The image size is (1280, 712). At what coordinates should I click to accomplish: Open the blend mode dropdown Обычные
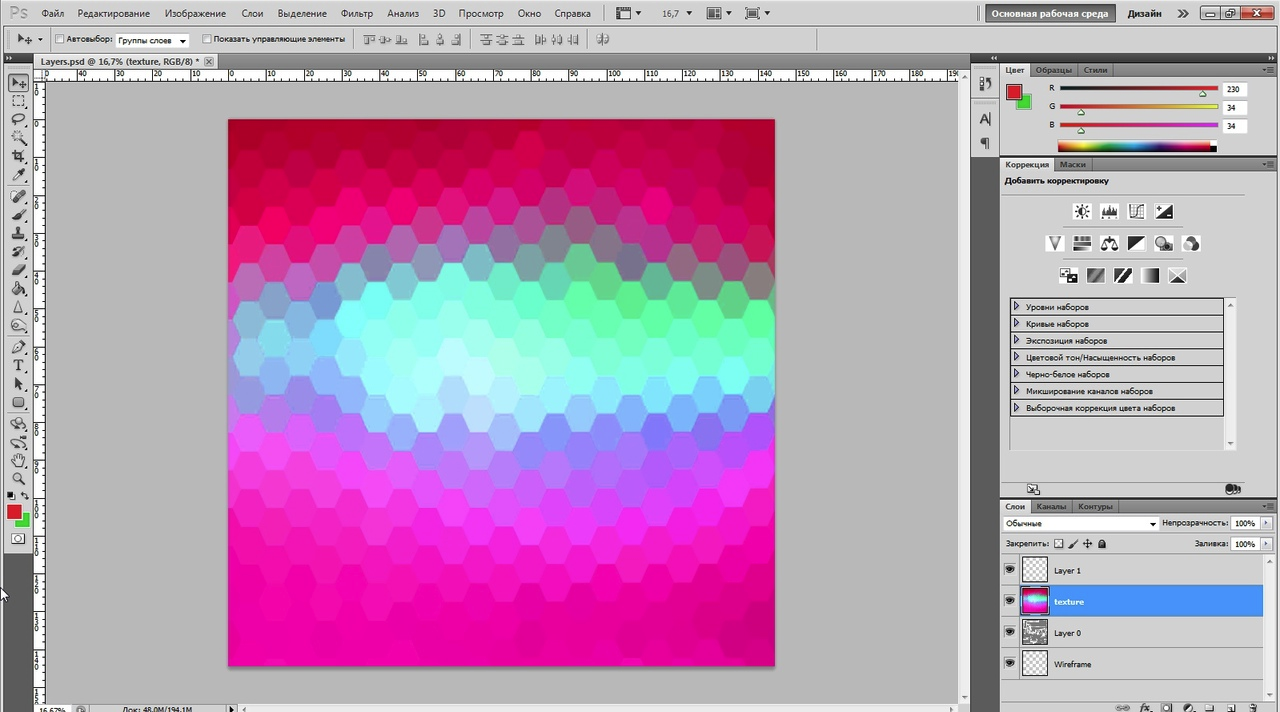1080,523
